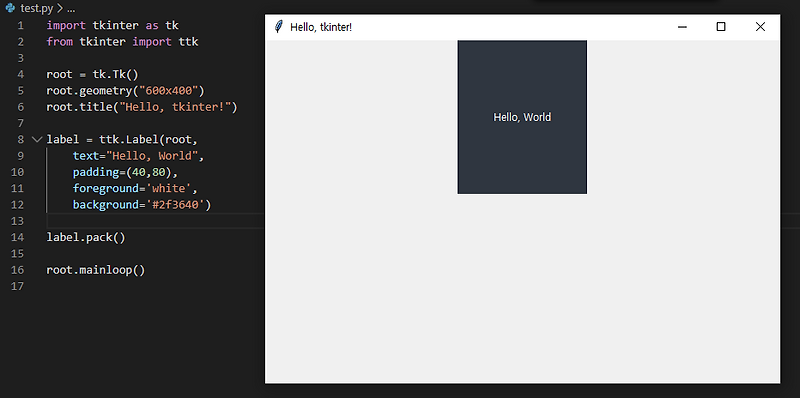The width and height of the screenshot is (800, 398).
Task: Maximize the Hello, tkinter! window
Action: point(721,27)
